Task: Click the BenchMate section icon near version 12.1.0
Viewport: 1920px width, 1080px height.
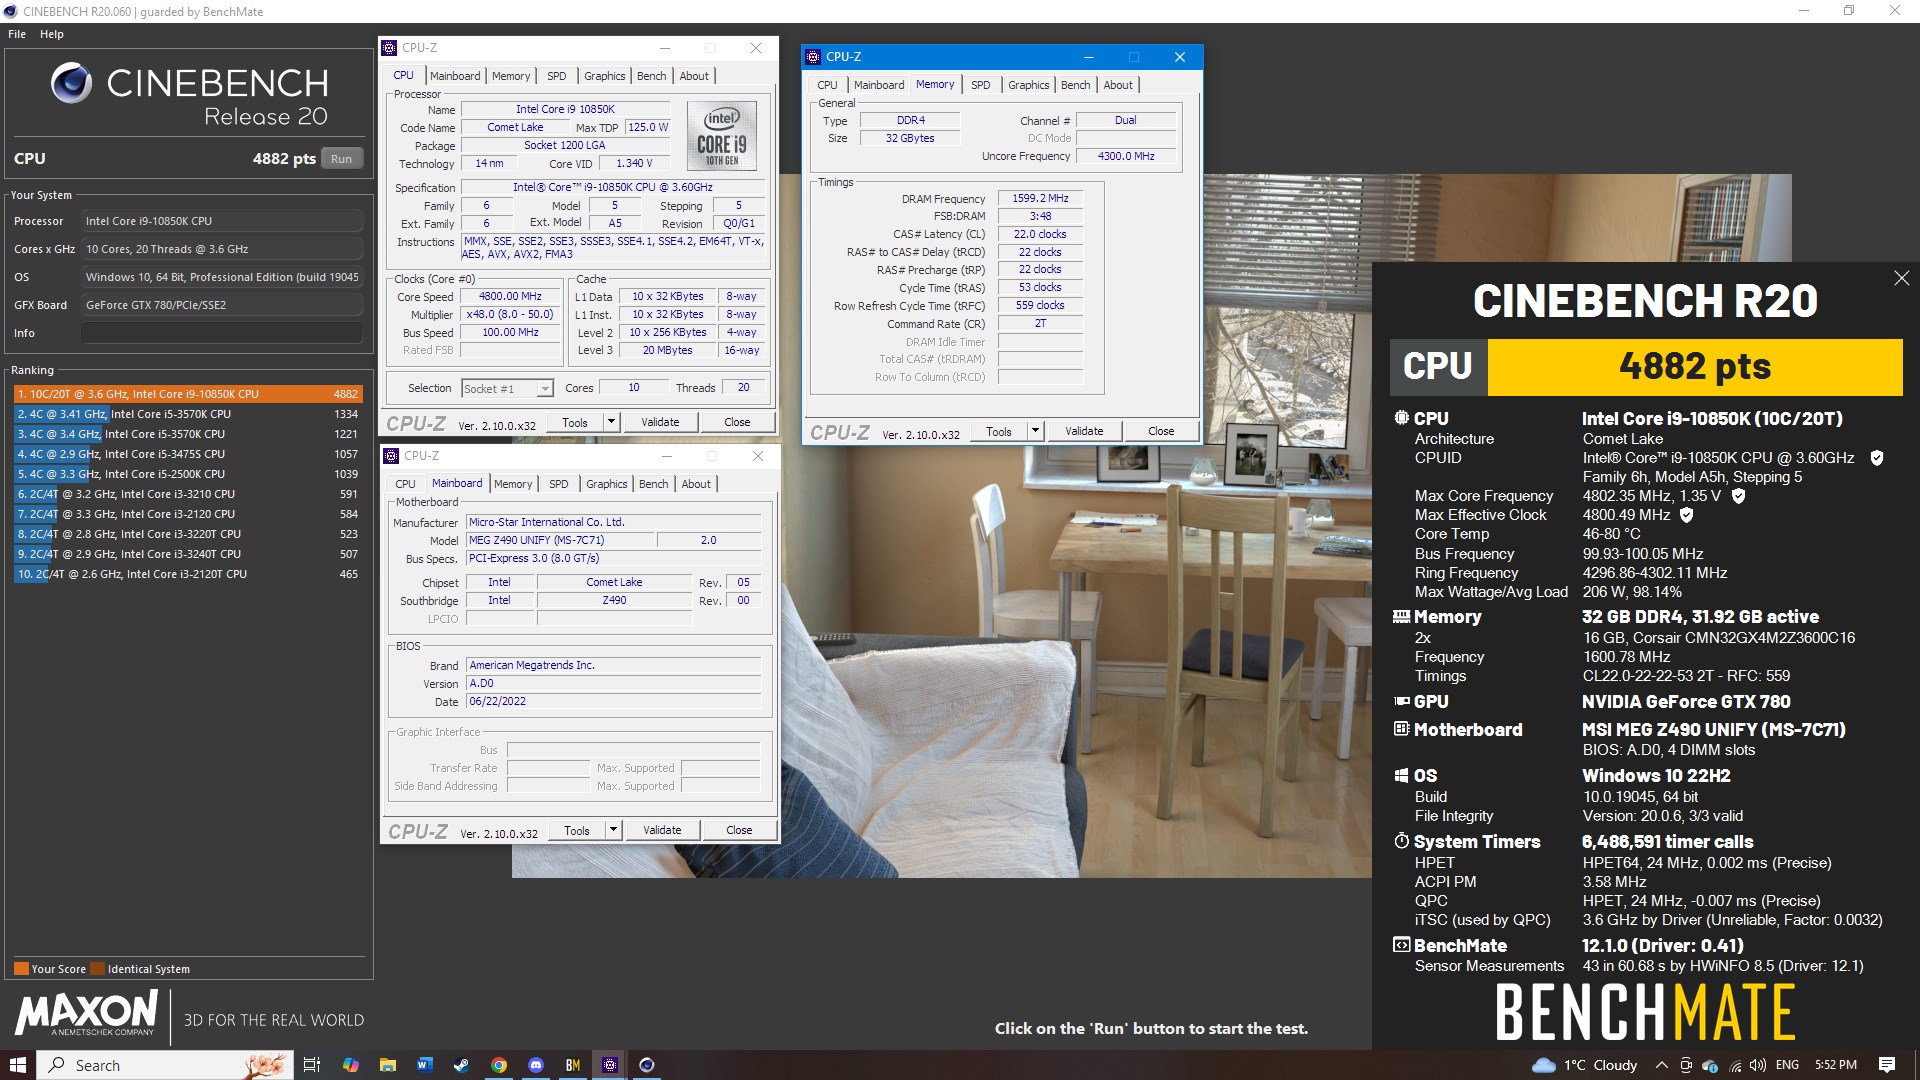Action: pos(1401,945)
